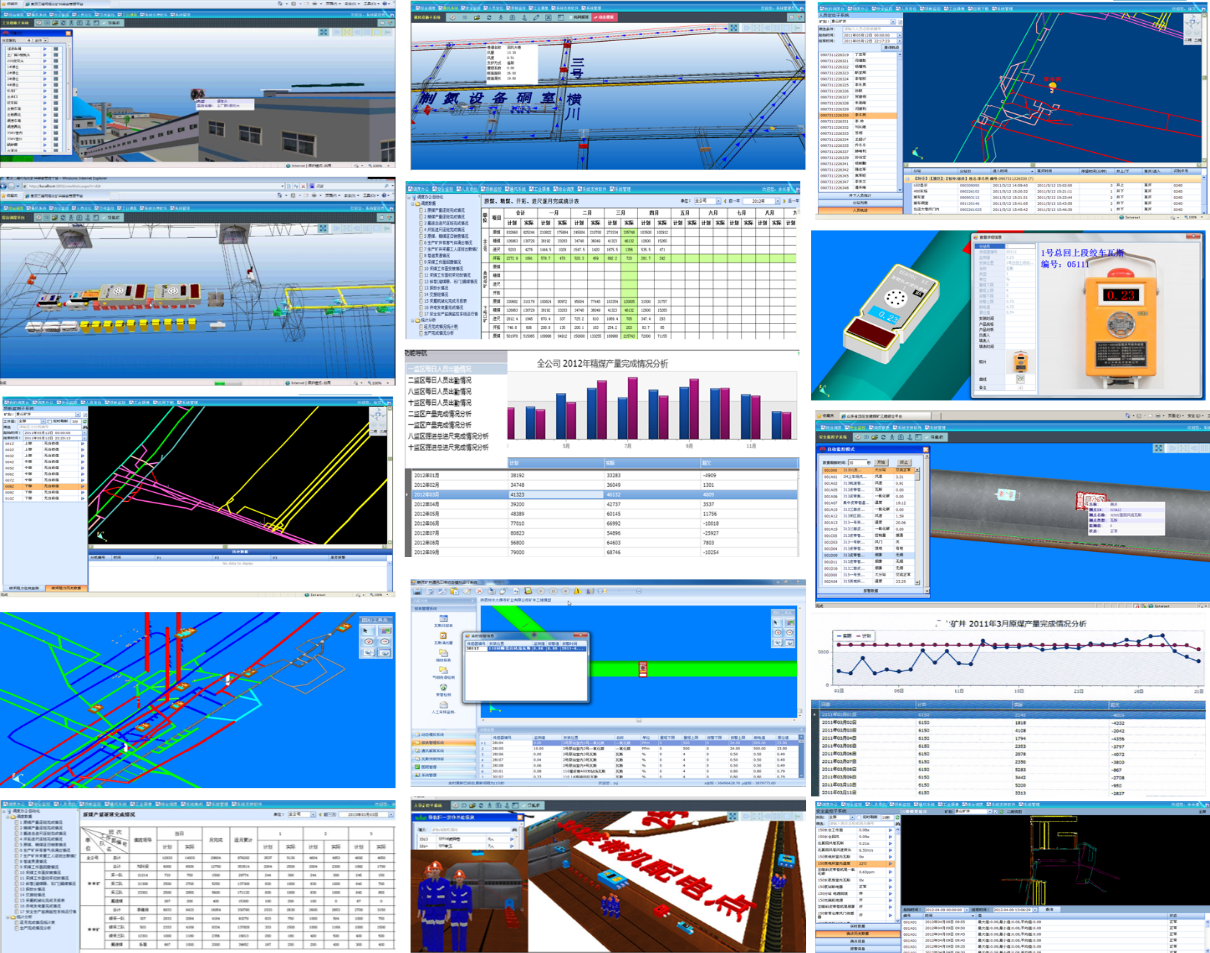1210x953 pixels.
Task: Click the orange person marker on mine map
Action: [1051, 86]
